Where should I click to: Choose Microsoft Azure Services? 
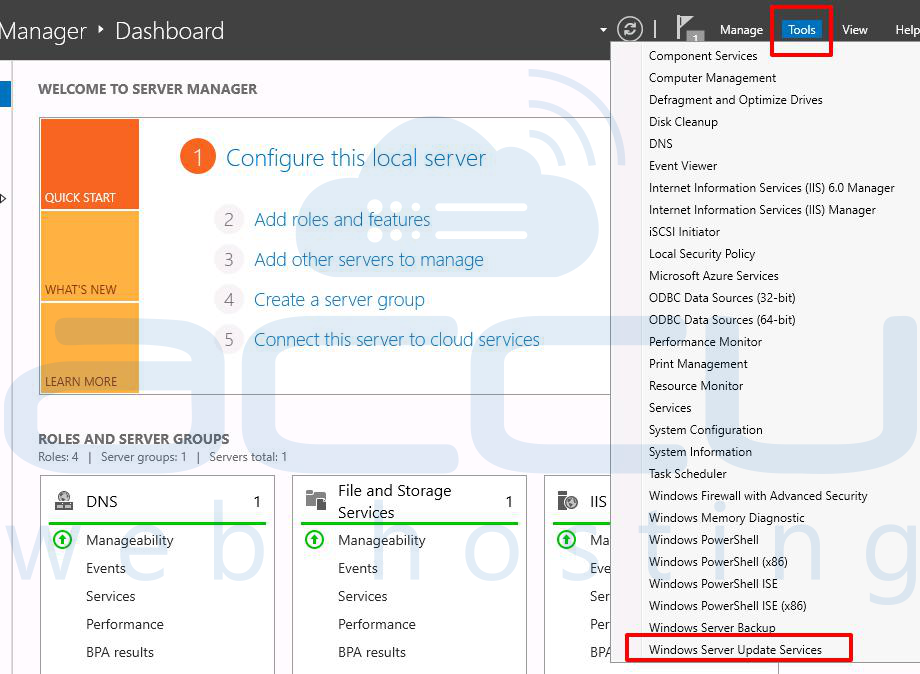713,276
